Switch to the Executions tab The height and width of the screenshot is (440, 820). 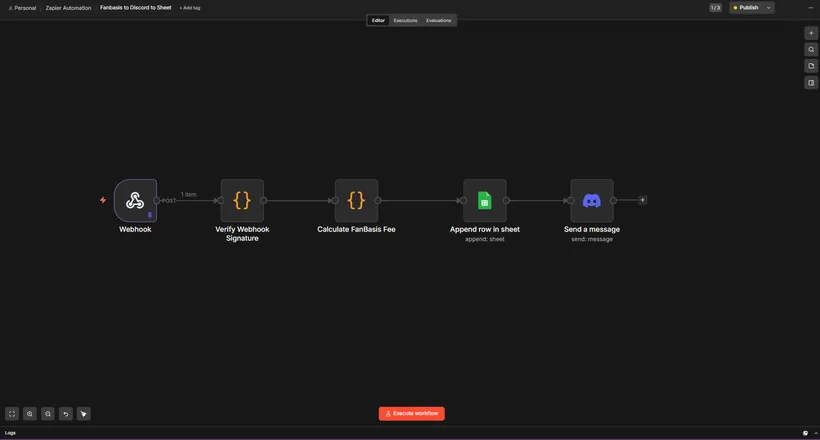(405, 20)
